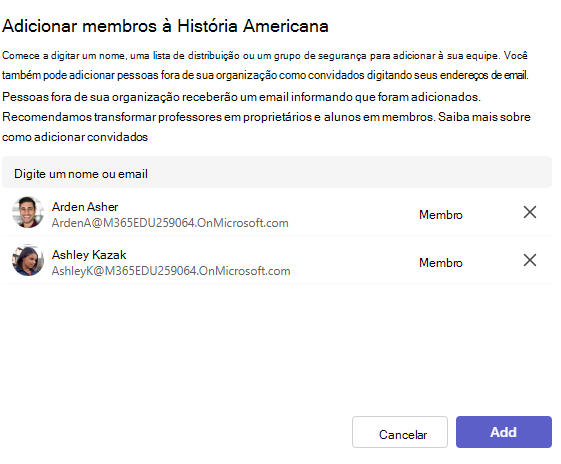Open 'Saiba mais sobre como adicionar convidados' link
This screenshot has width=561, height=464.
[x=484, y=117]
